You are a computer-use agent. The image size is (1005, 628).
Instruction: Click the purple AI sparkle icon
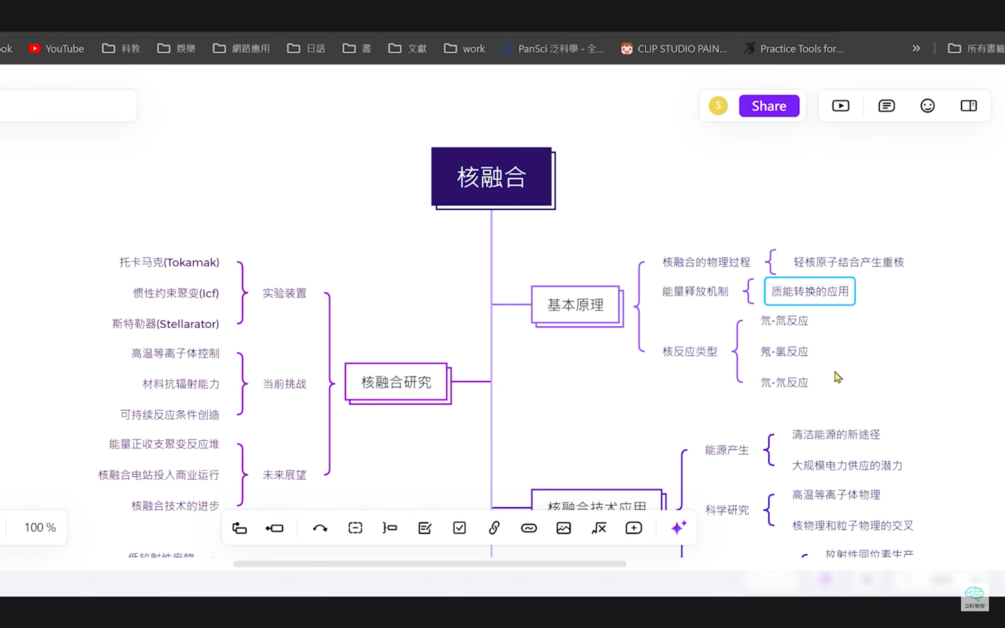pyautogui.click(x=678, y=528)
